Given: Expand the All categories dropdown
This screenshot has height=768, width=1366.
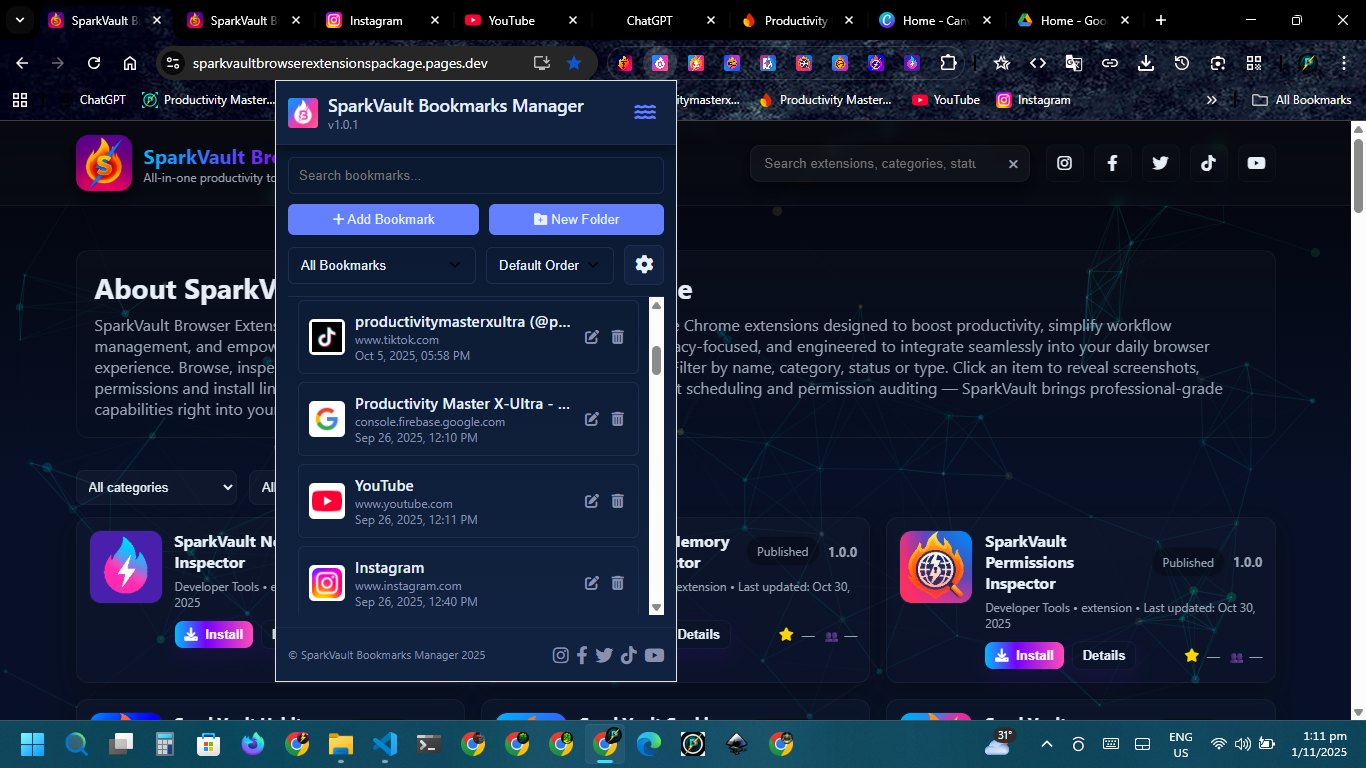Looking at the screenshot, I should 156,487.
